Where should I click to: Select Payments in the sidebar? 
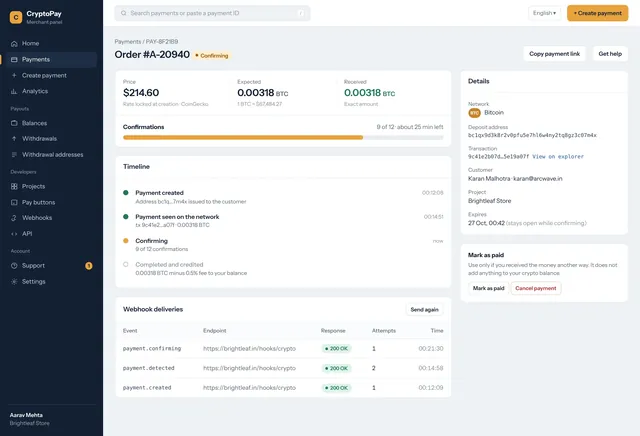(51, 60)
